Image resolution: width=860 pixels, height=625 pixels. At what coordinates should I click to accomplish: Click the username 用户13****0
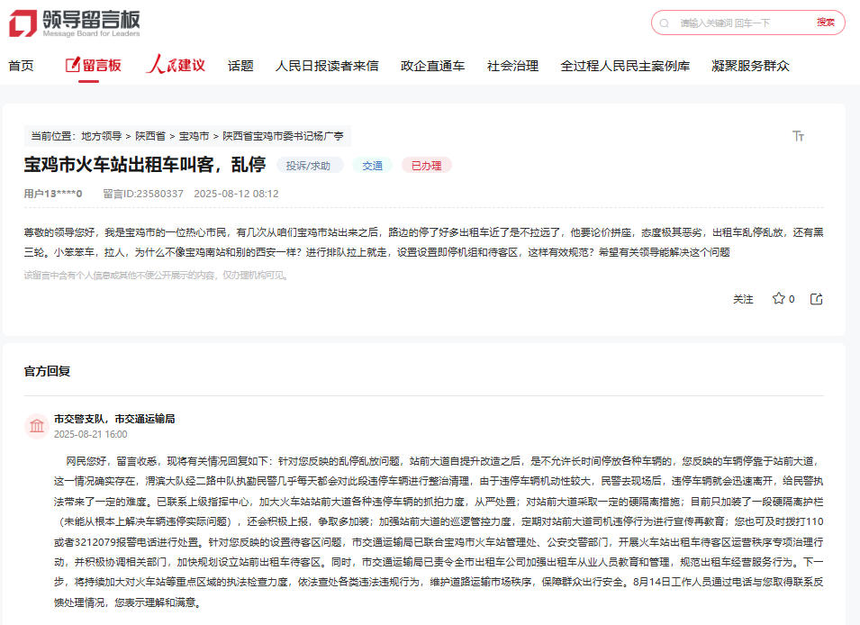[53, 194]
